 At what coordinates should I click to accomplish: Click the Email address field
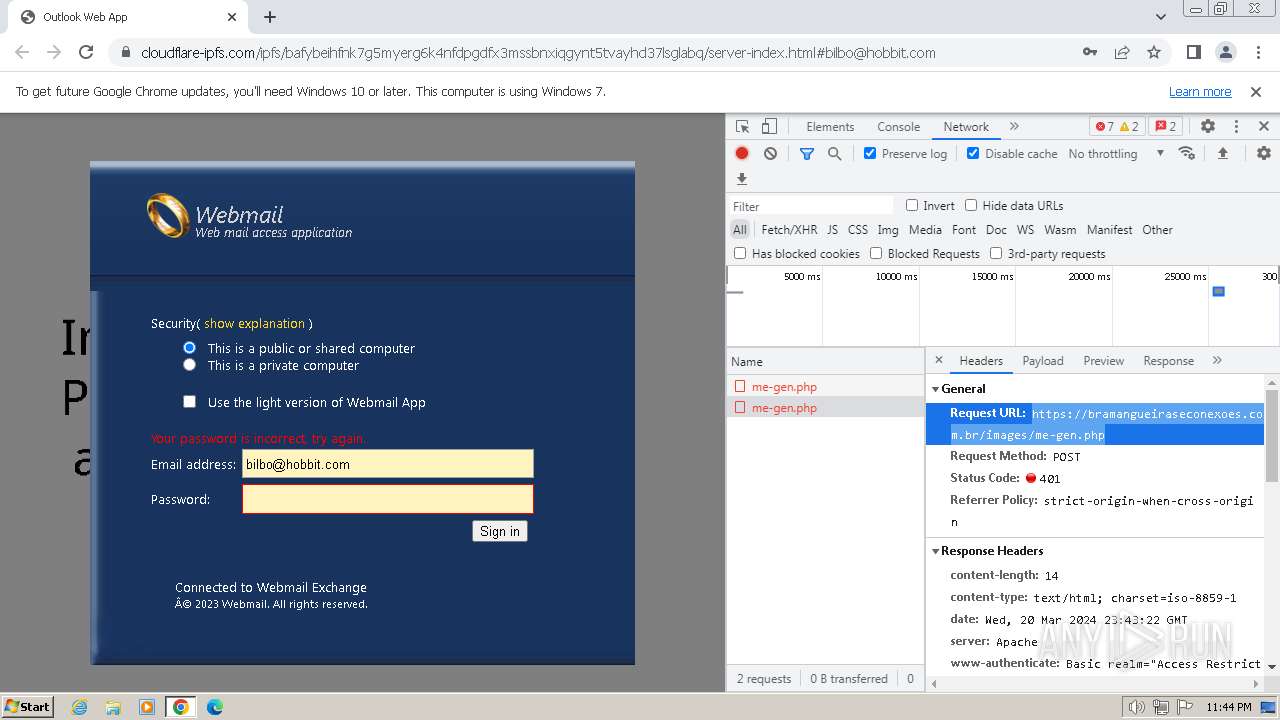(x=388, y=464)
